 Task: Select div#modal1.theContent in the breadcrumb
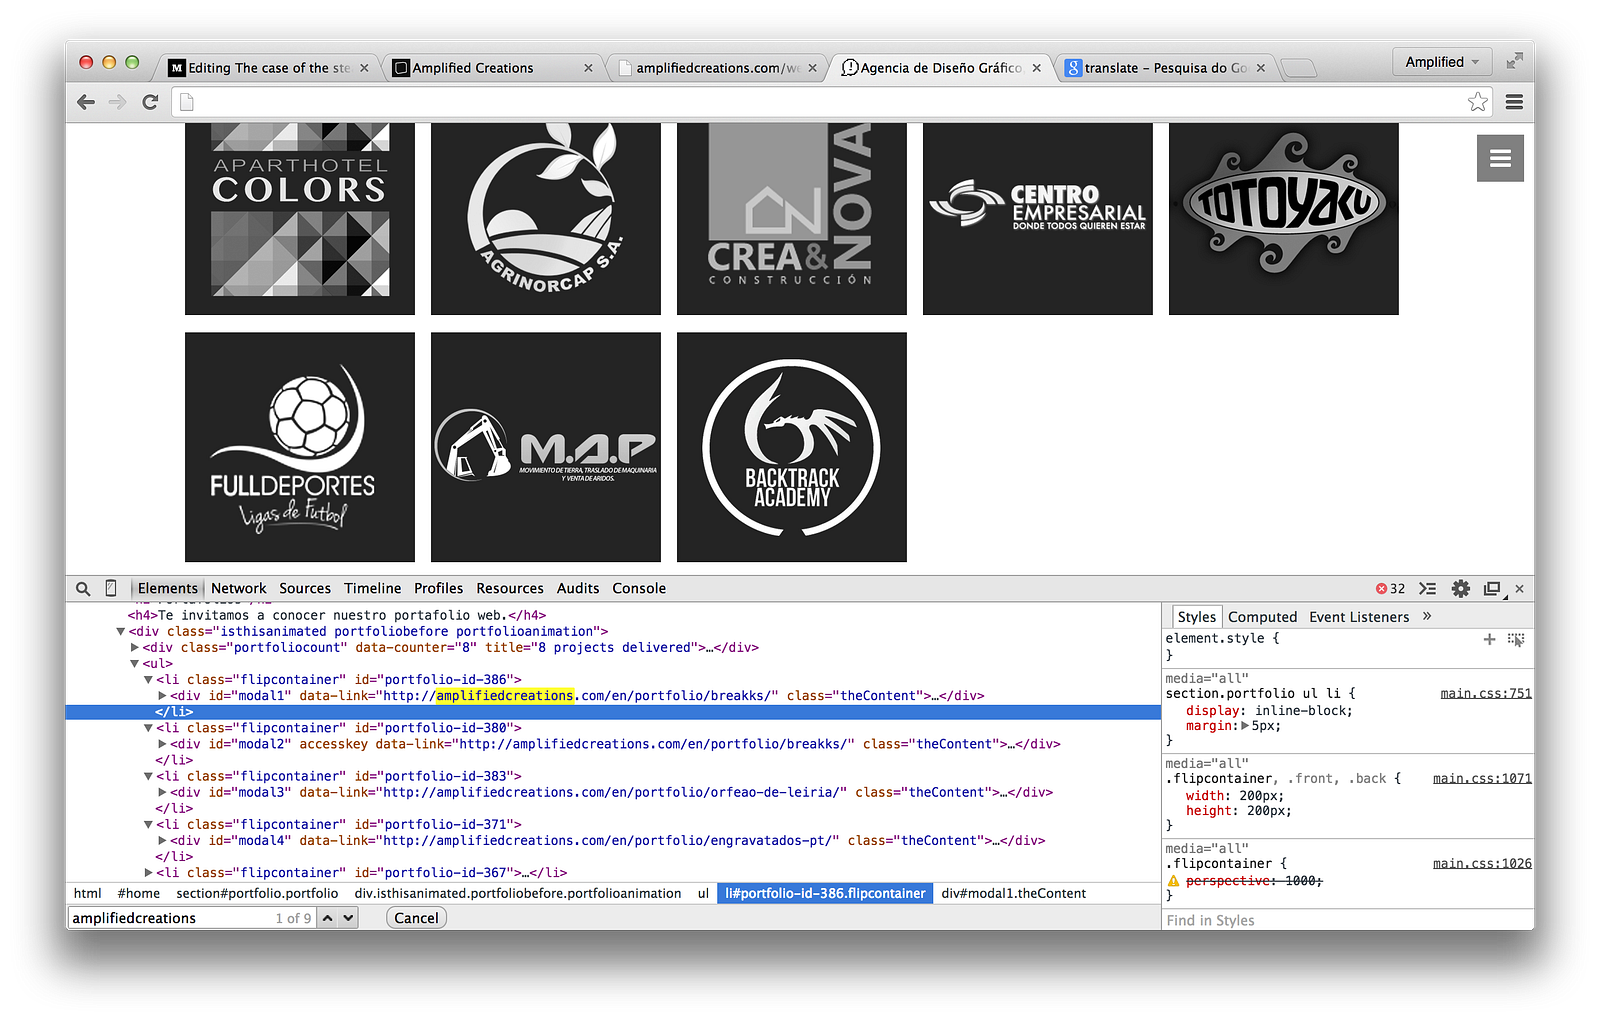[1013, 894]
